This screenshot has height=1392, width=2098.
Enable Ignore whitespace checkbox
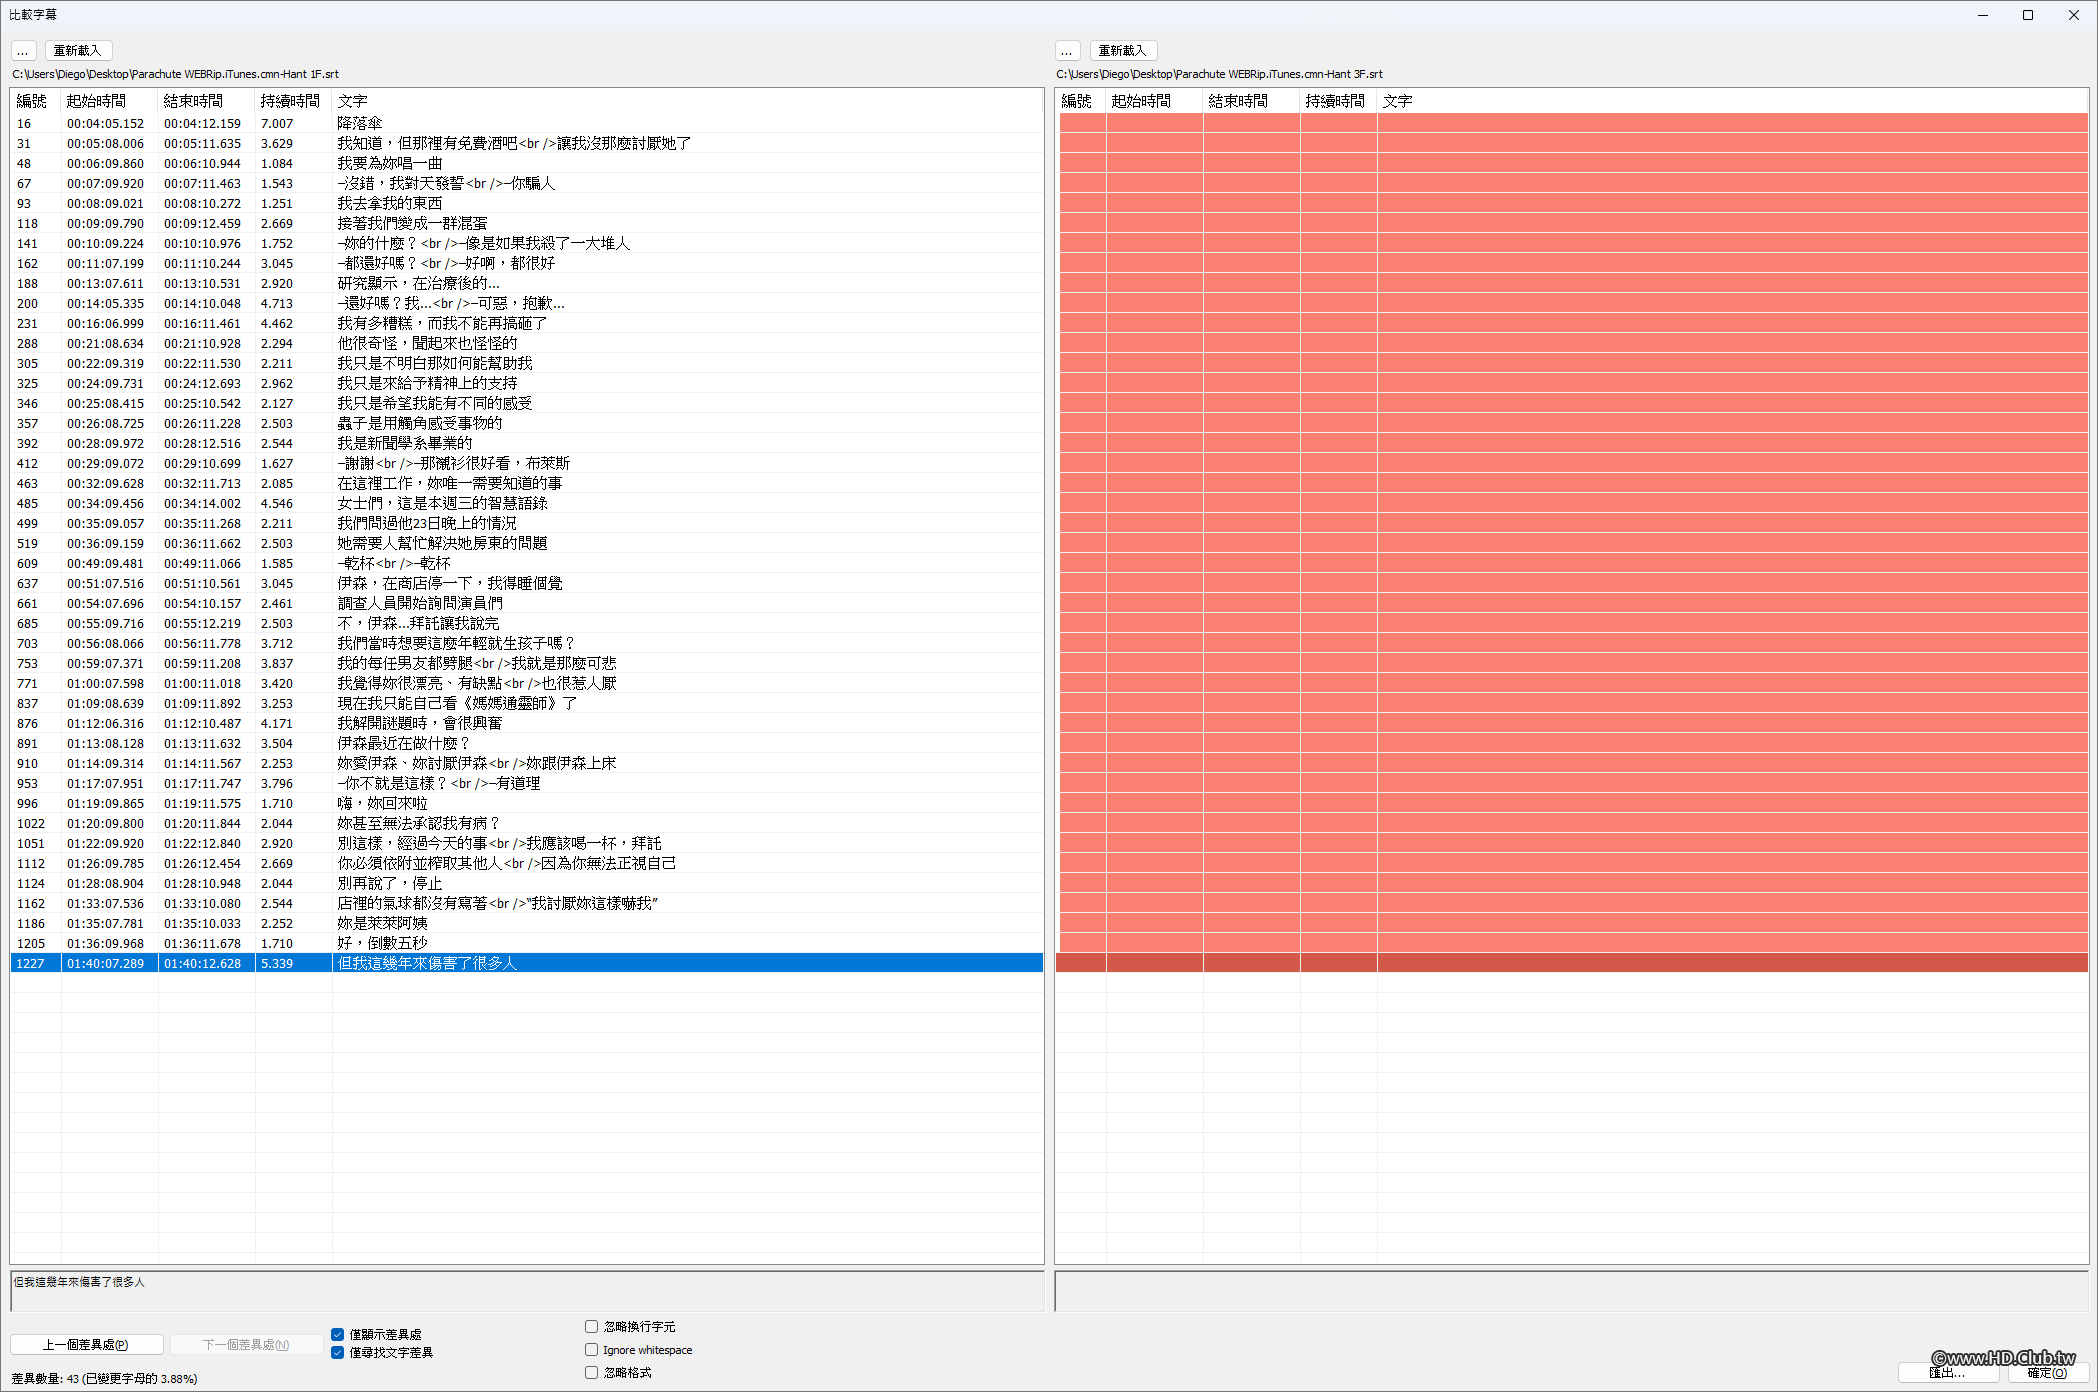coord(592,1350)
